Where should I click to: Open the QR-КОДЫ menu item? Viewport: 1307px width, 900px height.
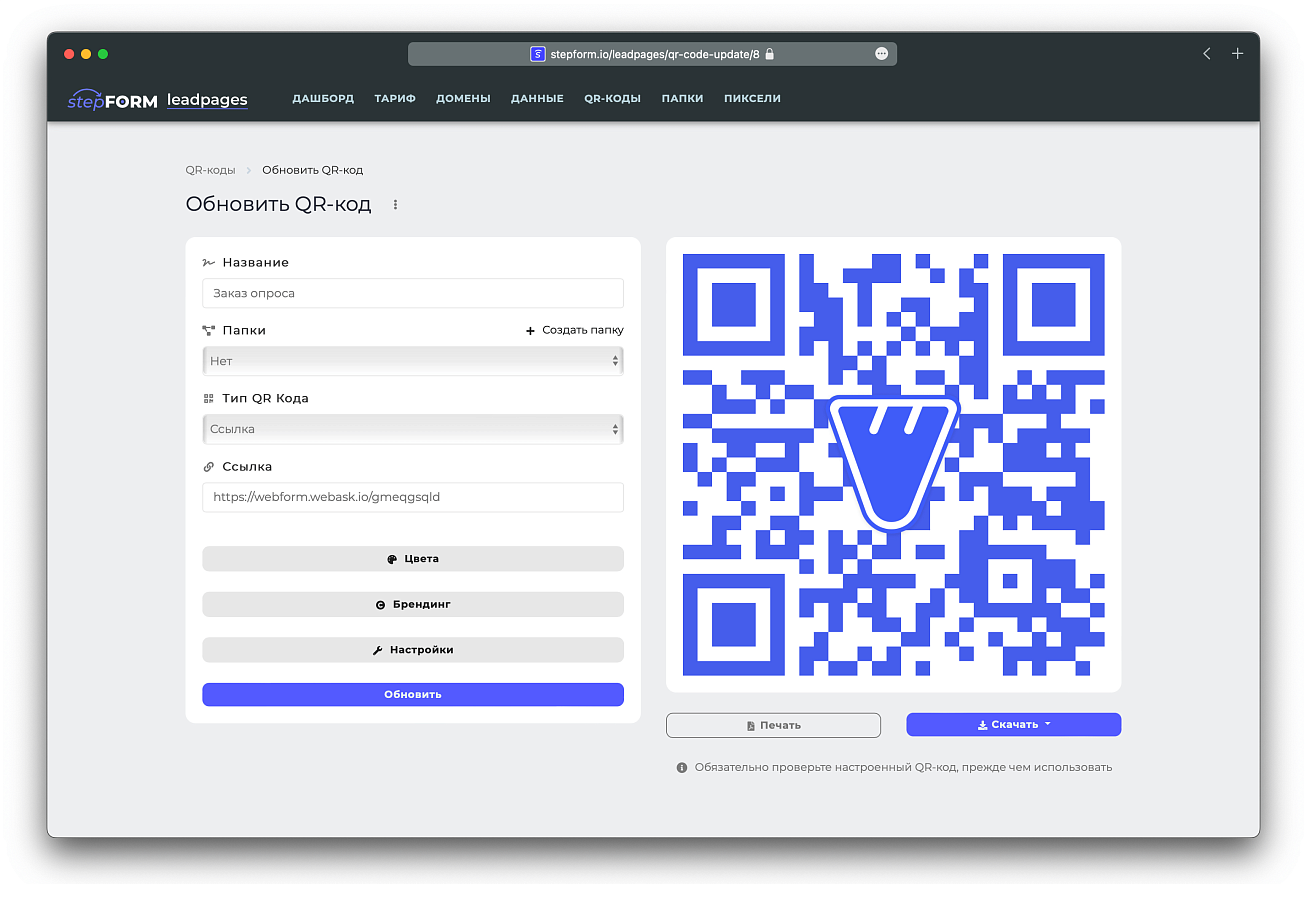point(612,99)
